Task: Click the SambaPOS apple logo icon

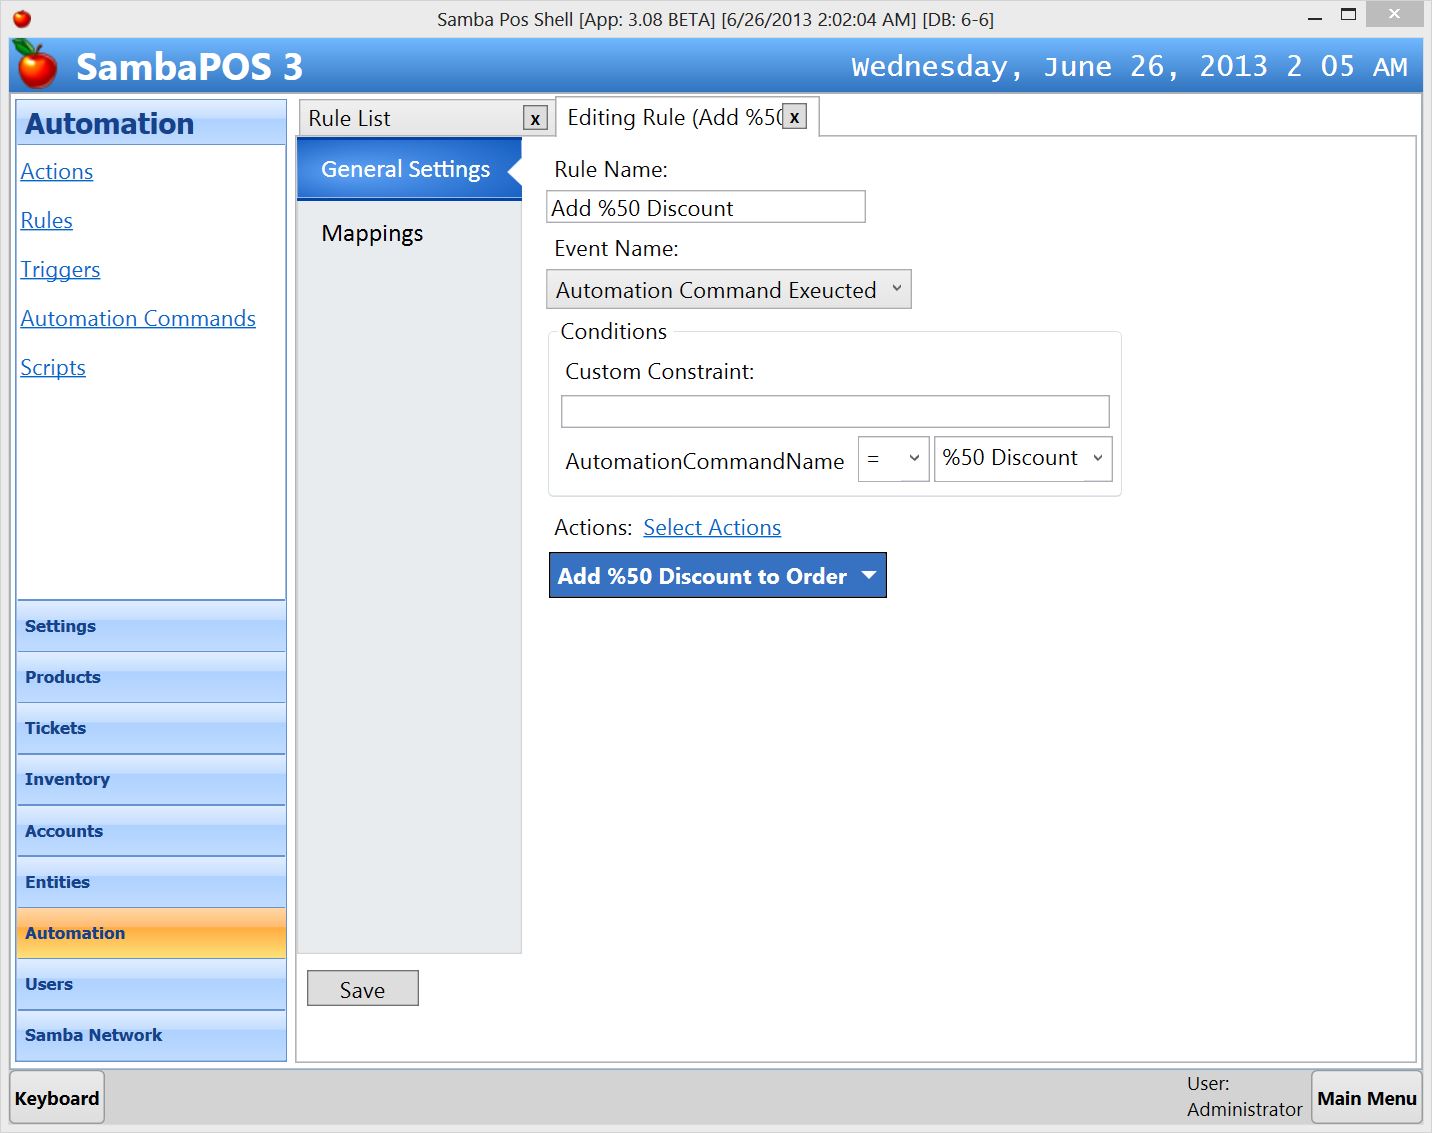Action: [x=37, y=66]
